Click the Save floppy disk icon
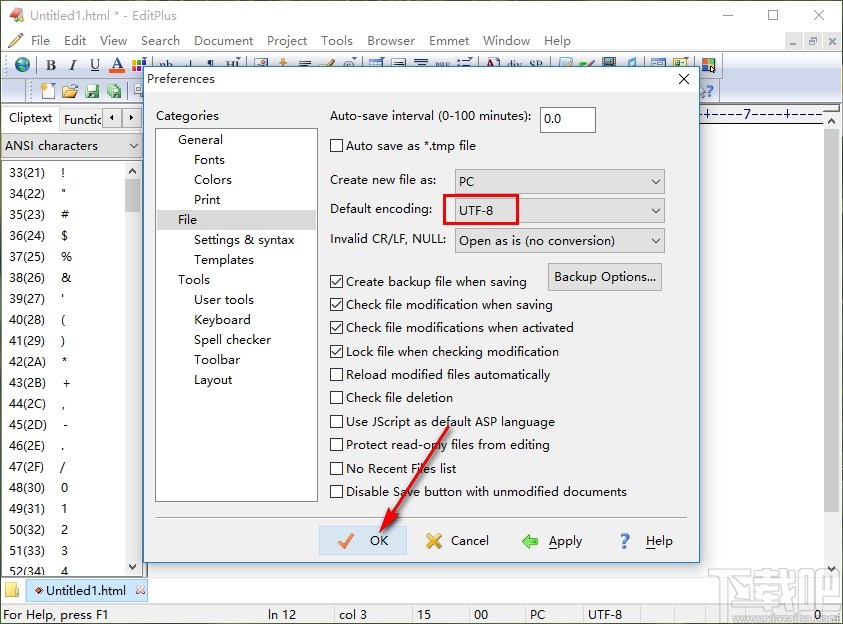The width and height of the screenshot is (843, 624). point(92,91)
